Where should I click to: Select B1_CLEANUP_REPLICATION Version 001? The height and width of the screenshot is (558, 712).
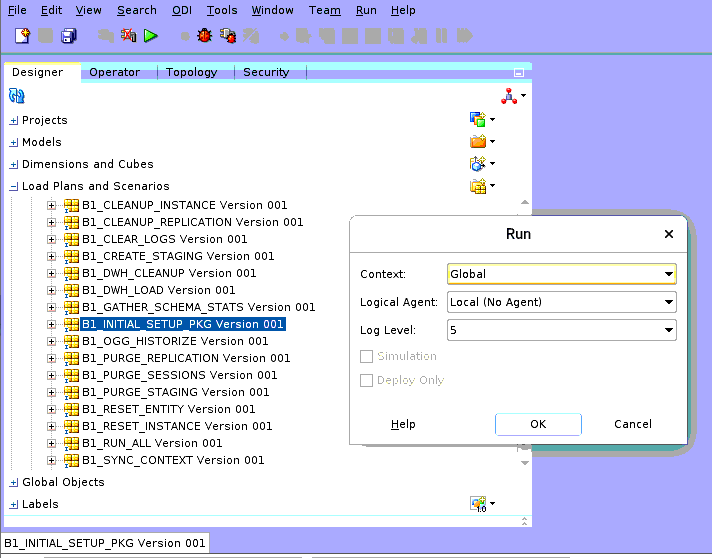click(193, 222)
